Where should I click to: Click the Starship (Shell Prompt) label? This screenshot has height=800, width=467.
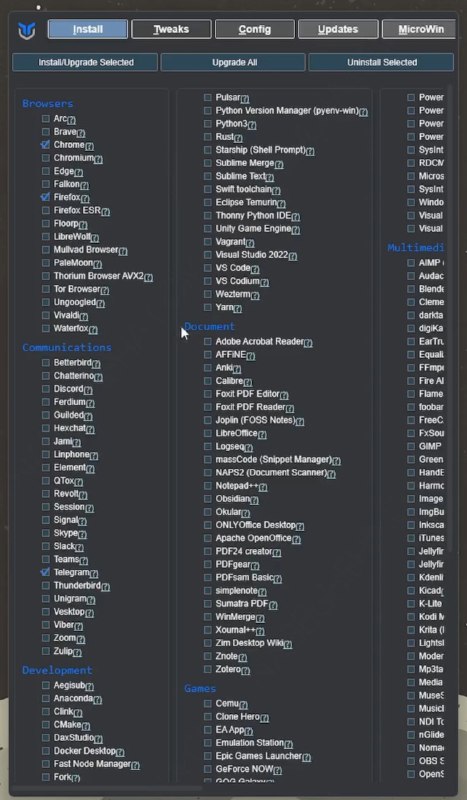tap(260, 150)
